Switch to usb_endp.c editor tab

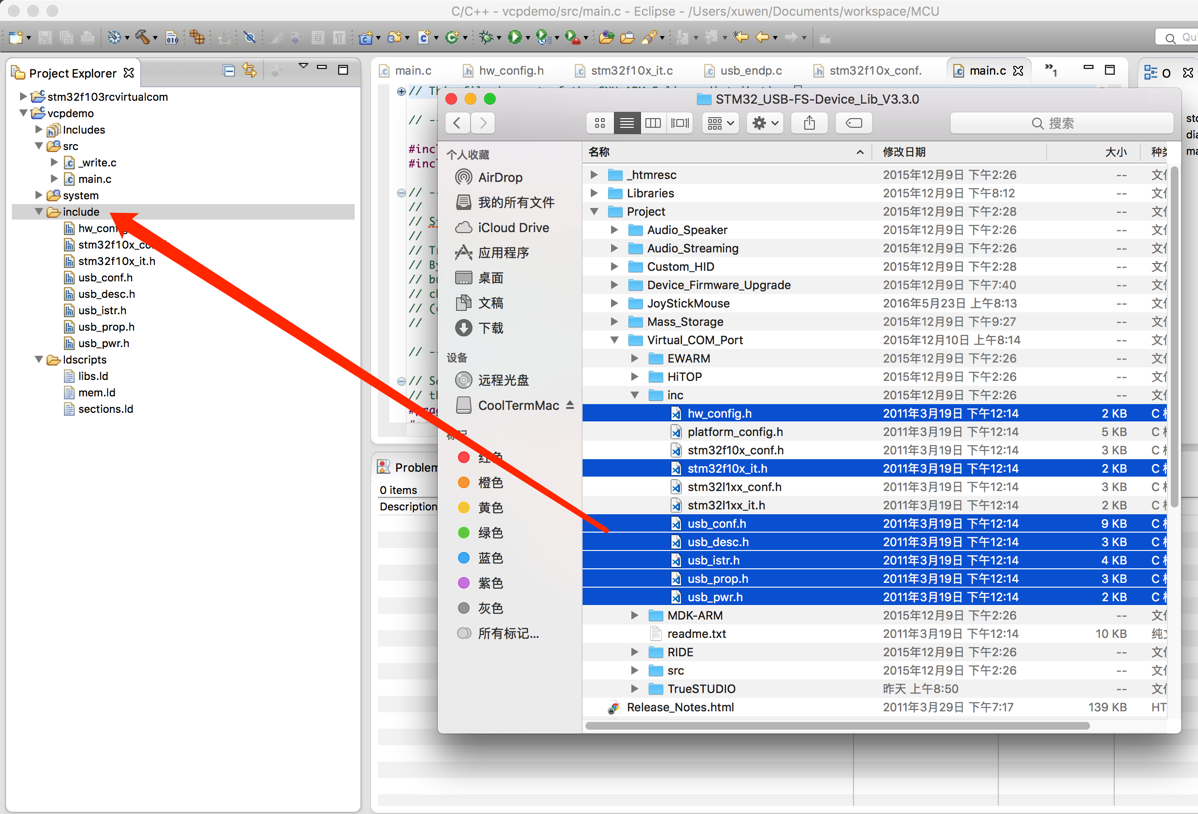point(743,70)
